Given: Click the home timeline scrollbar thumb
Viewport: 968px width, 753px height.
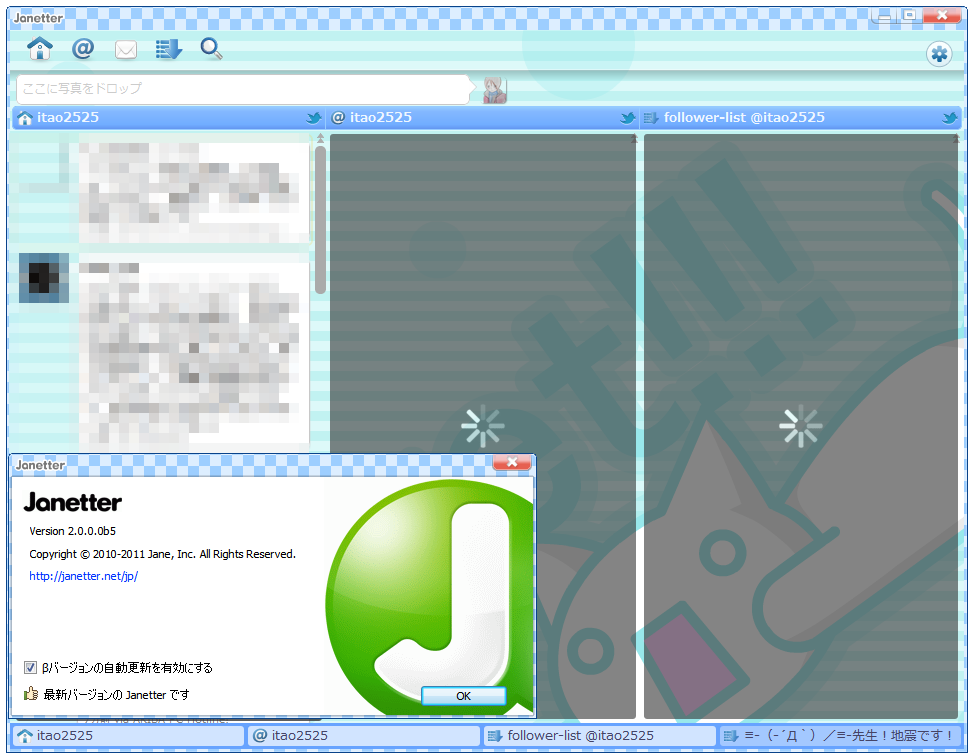Looking at the screenshot, I should tap(320, 220).
